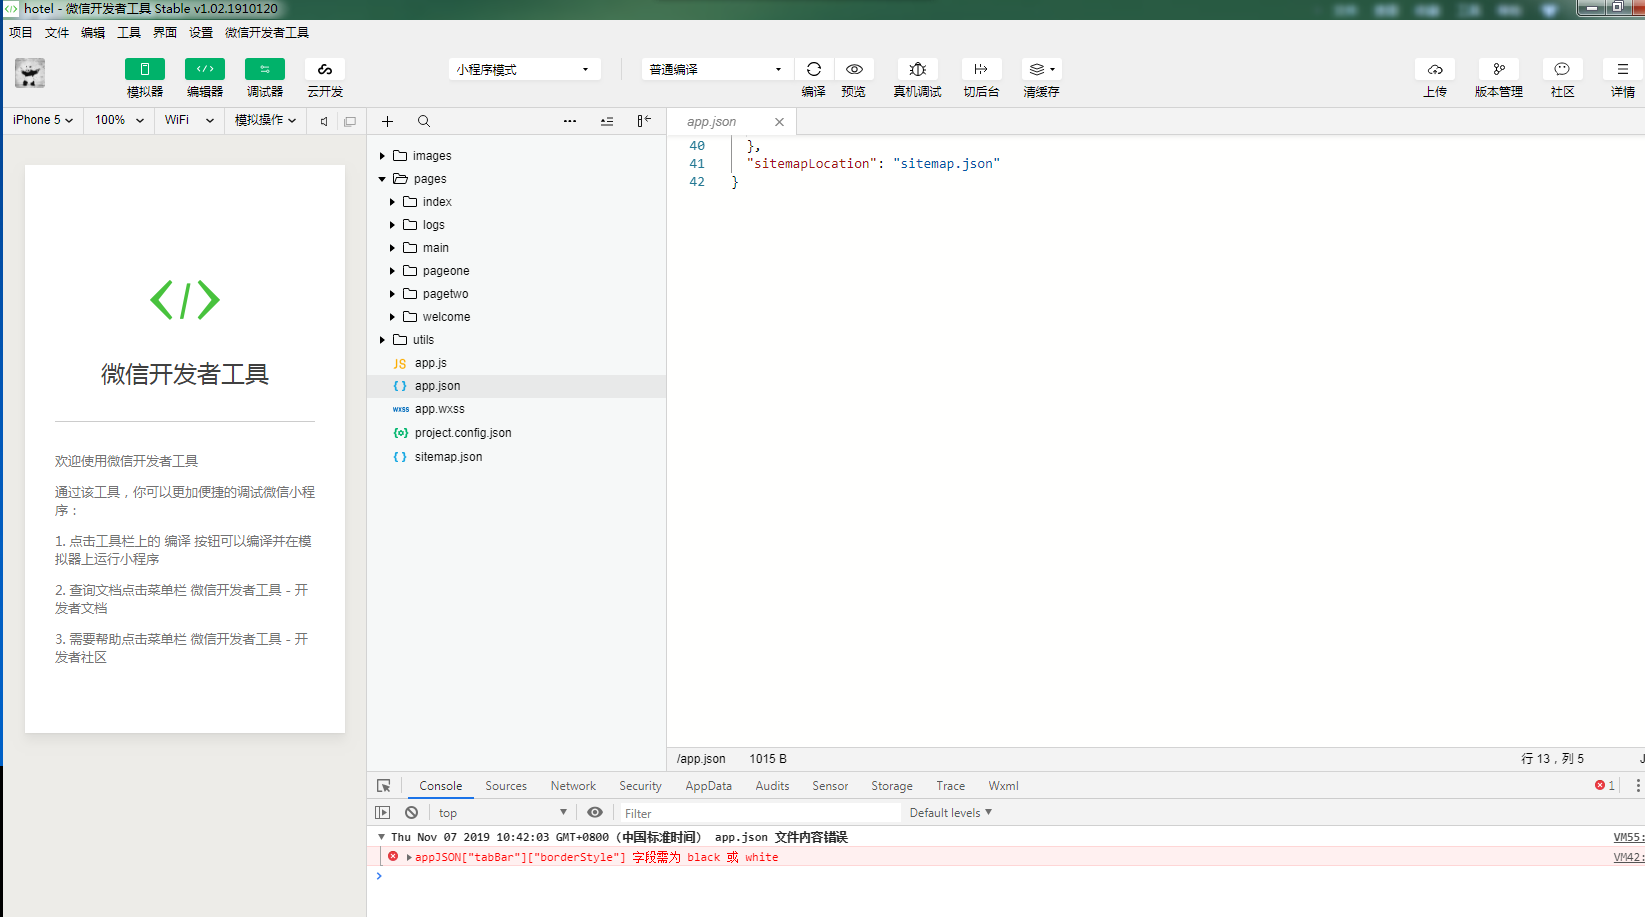This screenshot has height=917, width=1645.
Task: Start remote device debugging (真机调试)
Action: pyautogui.click(x=917, y=69)
